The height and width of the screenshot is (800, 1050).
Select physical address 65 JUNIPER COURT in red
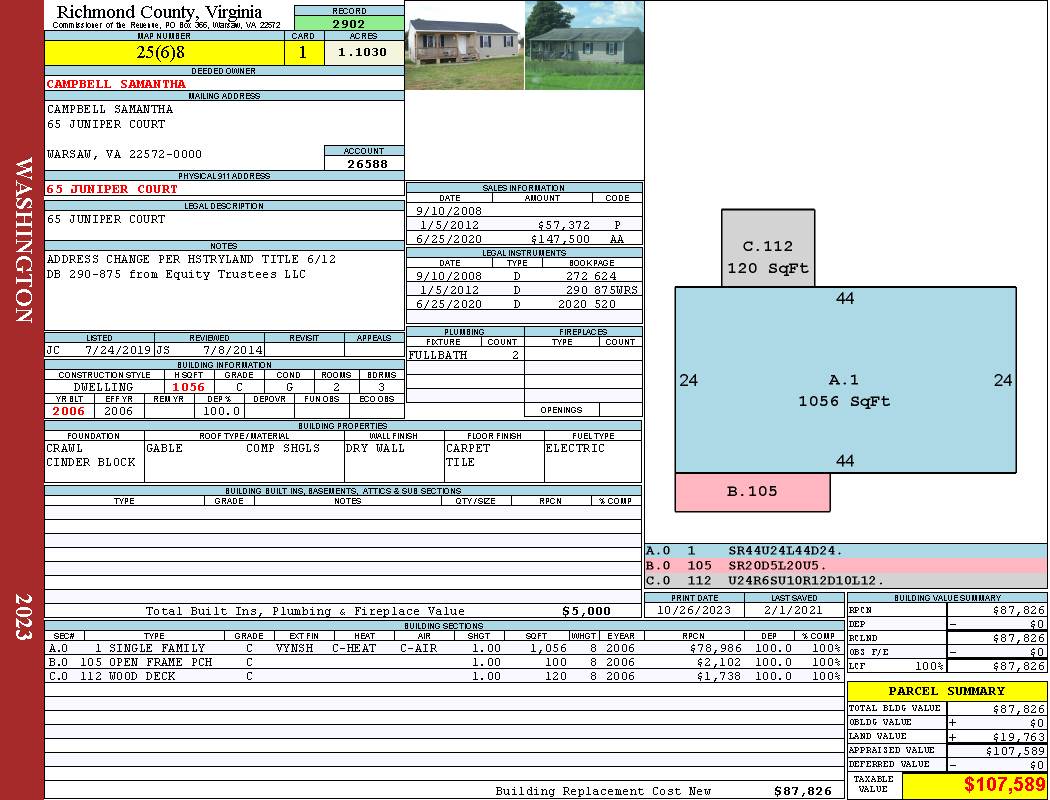112,189
